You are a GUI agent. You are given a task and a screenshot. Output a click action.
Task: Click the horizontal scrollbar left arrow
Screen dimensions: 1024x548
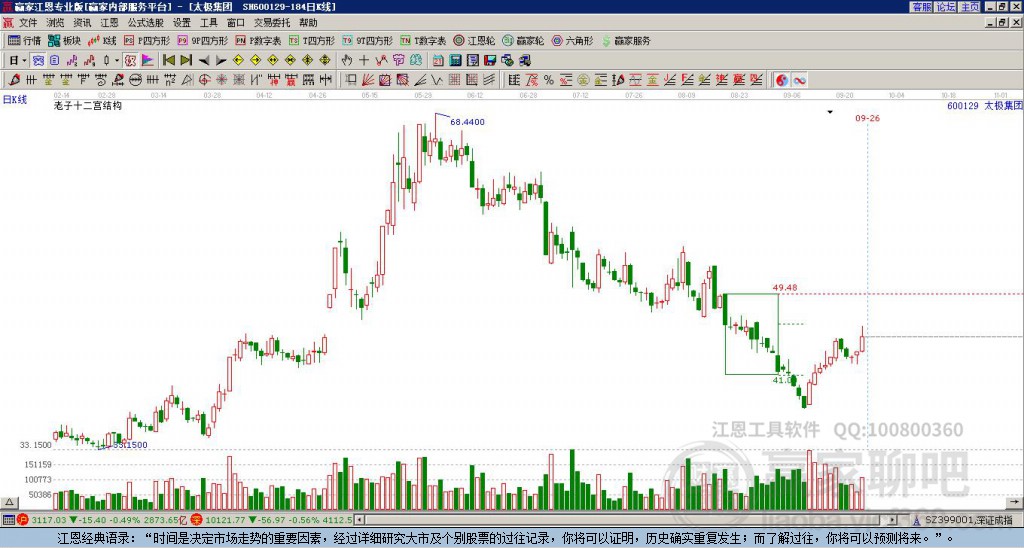pyautogui.click(x=359, y=520)
